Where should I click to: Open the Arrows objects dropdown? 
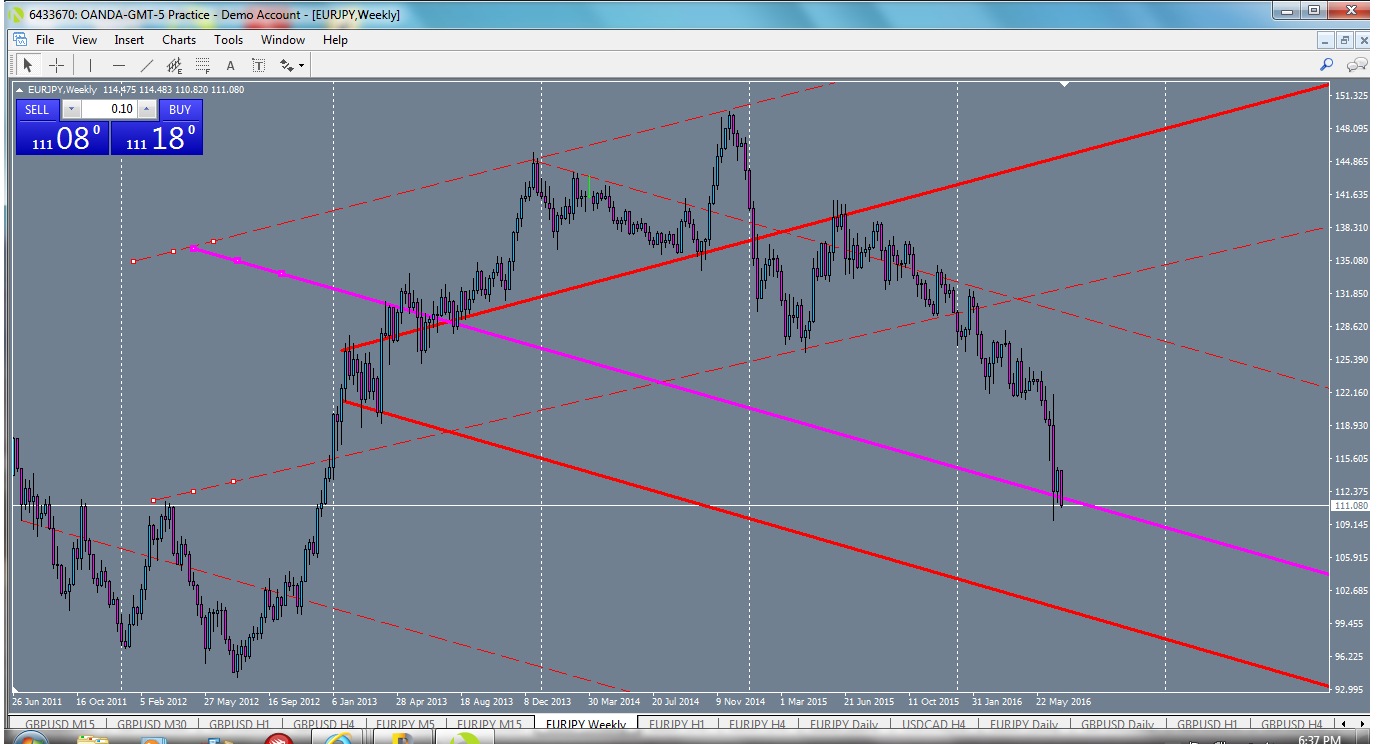coord(291,64)
